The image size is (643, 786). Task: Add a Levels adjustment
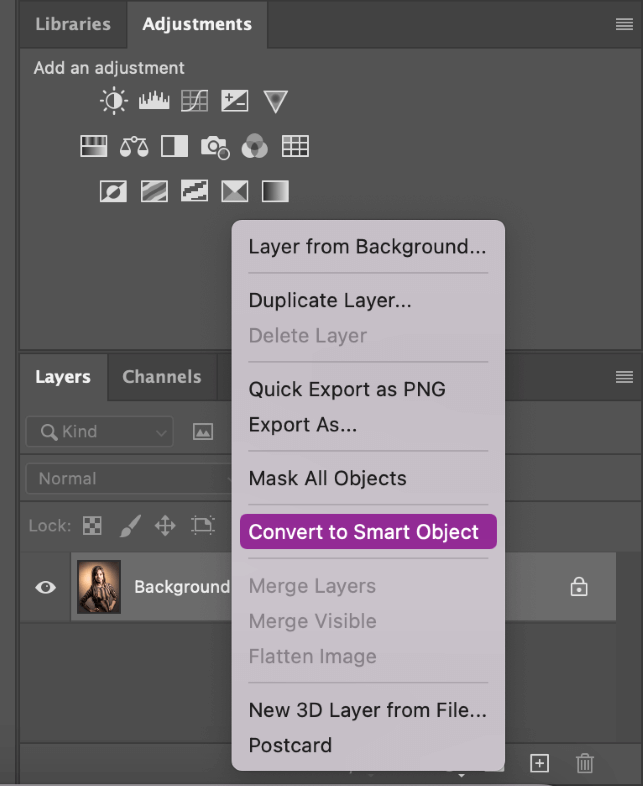pos(154,101)
